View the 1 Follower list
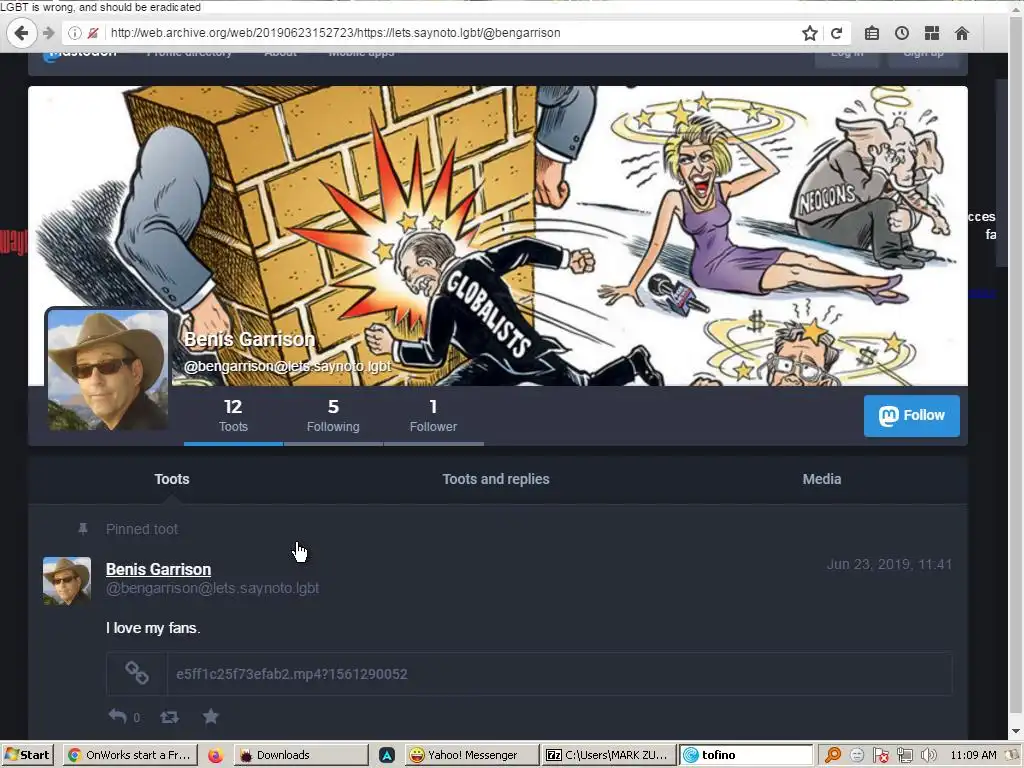Viewport: 1024px width, 768px height. point(433,416)
